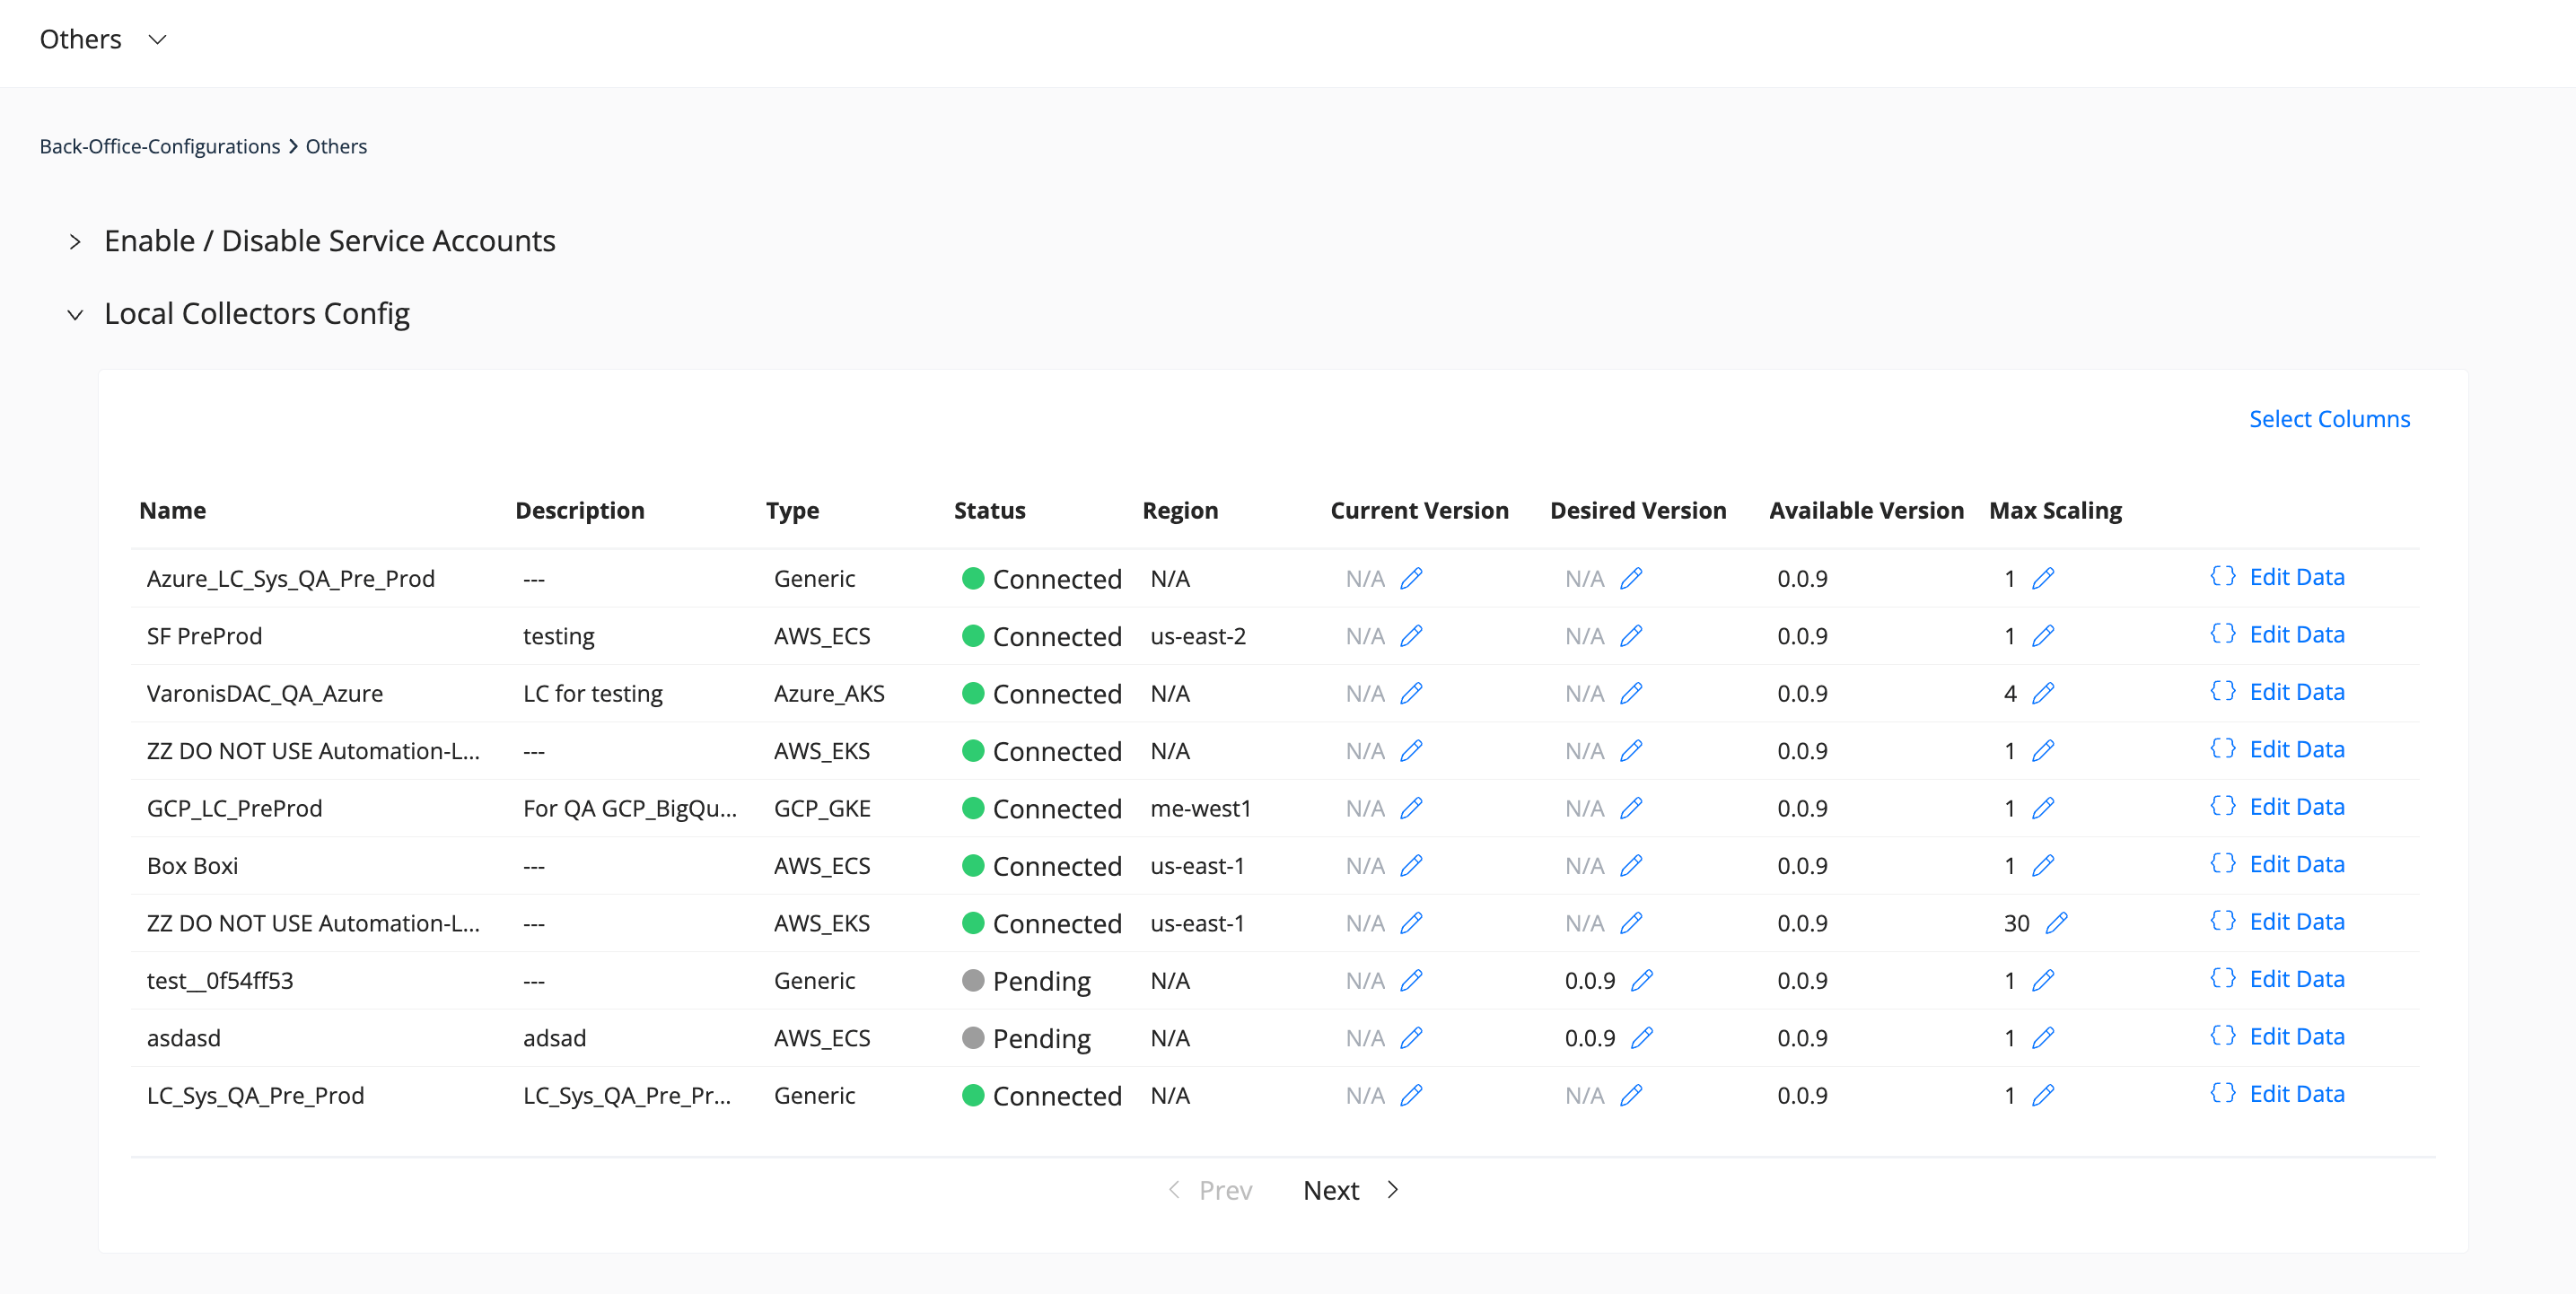Select the GCP_LC_PreProd name cell
The image size is (2576, 1294).
(234, 808)
